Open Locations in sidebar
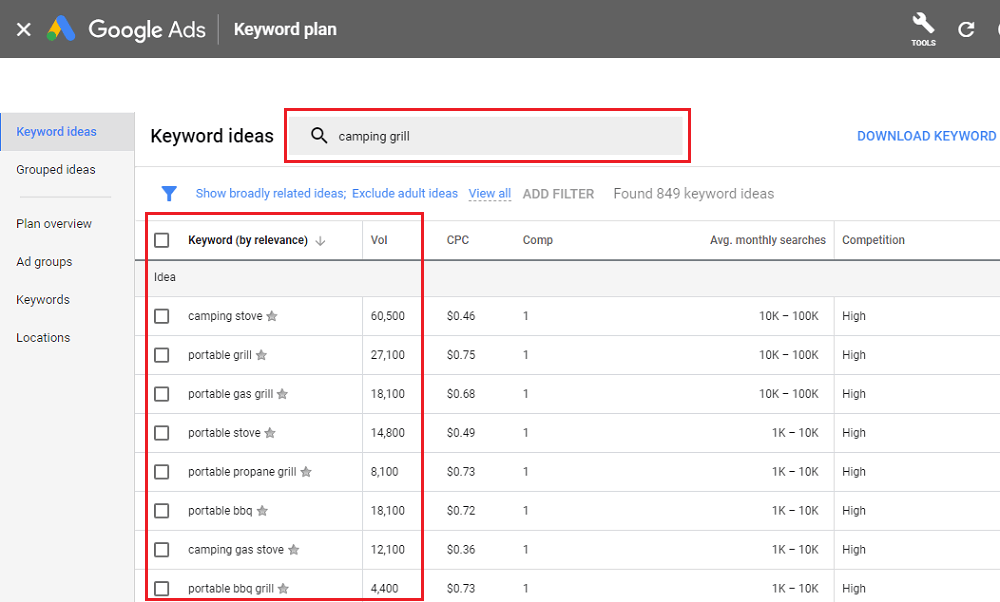The width and height of the screenshot is (1000, 602). pyautogui.click(x=43, y=337)
